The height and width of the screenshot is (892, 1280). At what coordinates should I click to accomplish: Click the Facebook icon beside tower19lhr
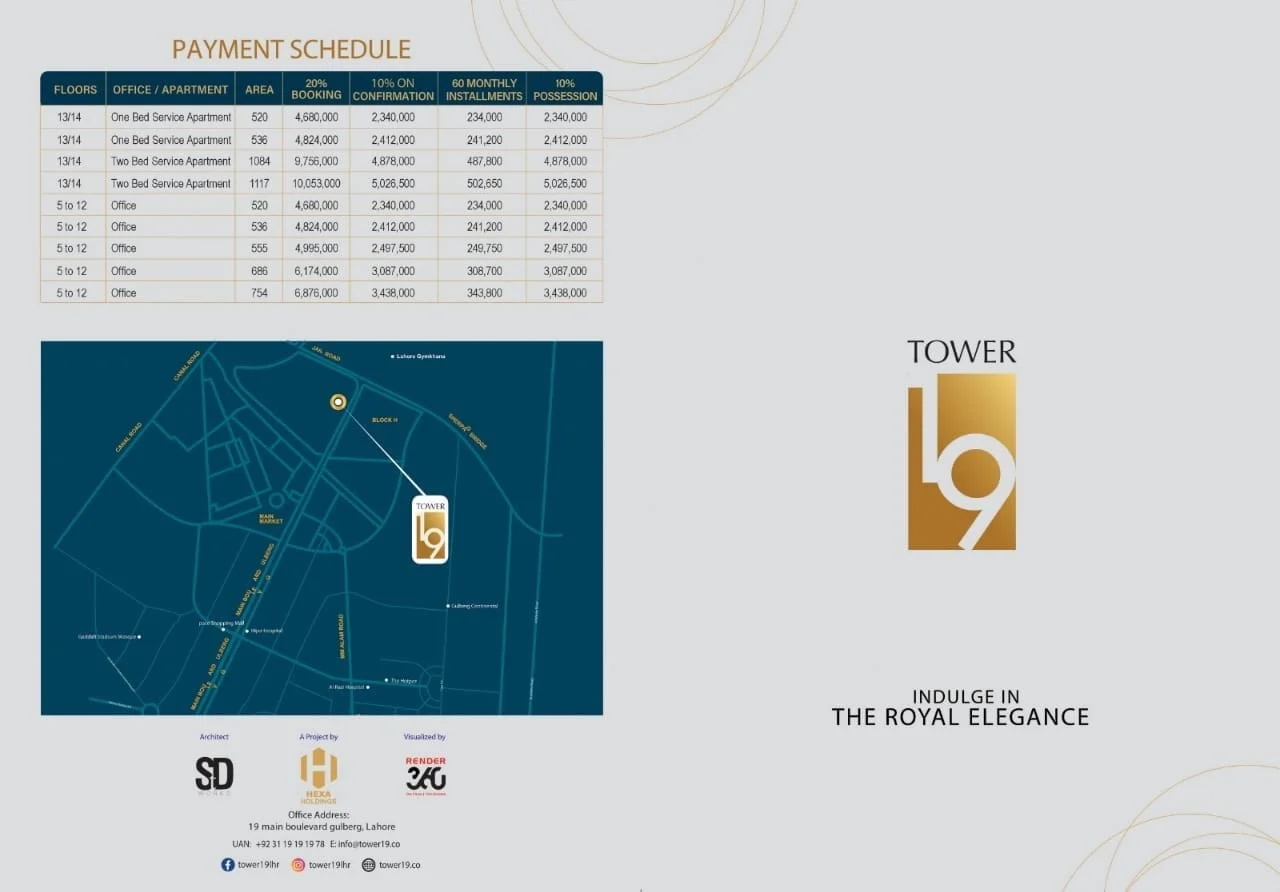click(x=228, y=865)
